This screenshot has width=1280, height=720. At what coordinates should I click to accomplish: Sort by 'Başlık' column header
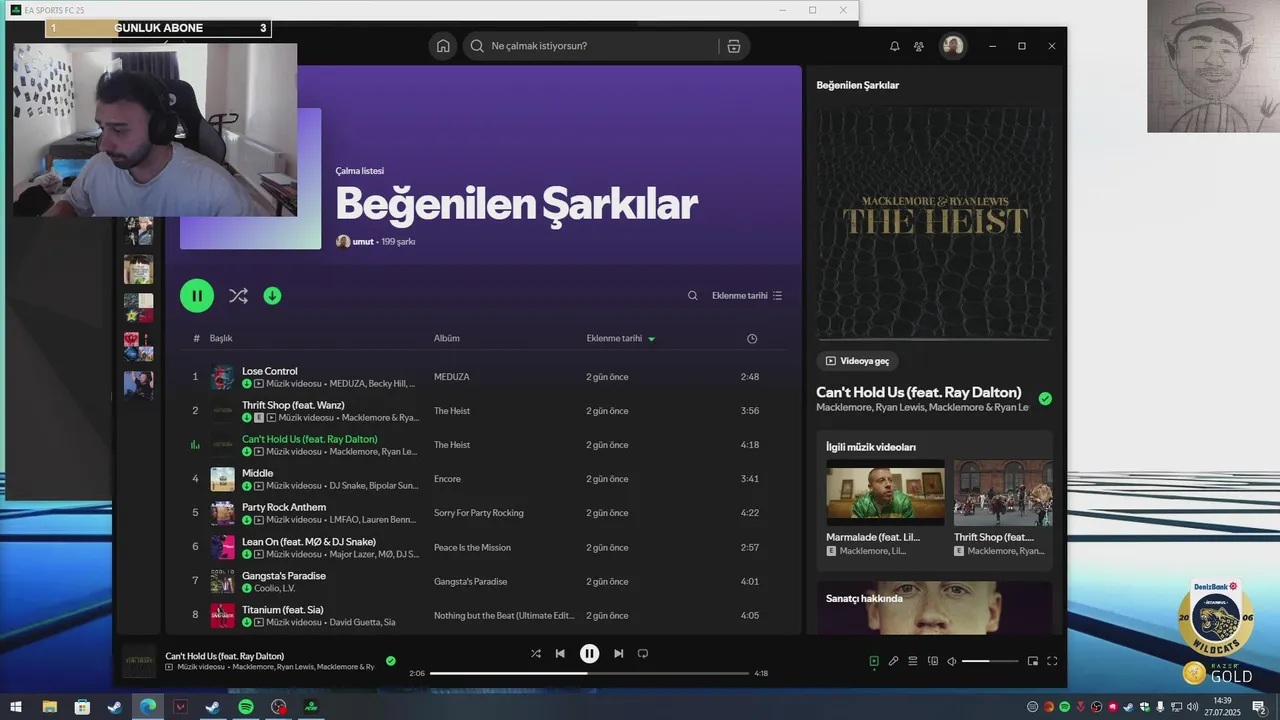point(221,338)
